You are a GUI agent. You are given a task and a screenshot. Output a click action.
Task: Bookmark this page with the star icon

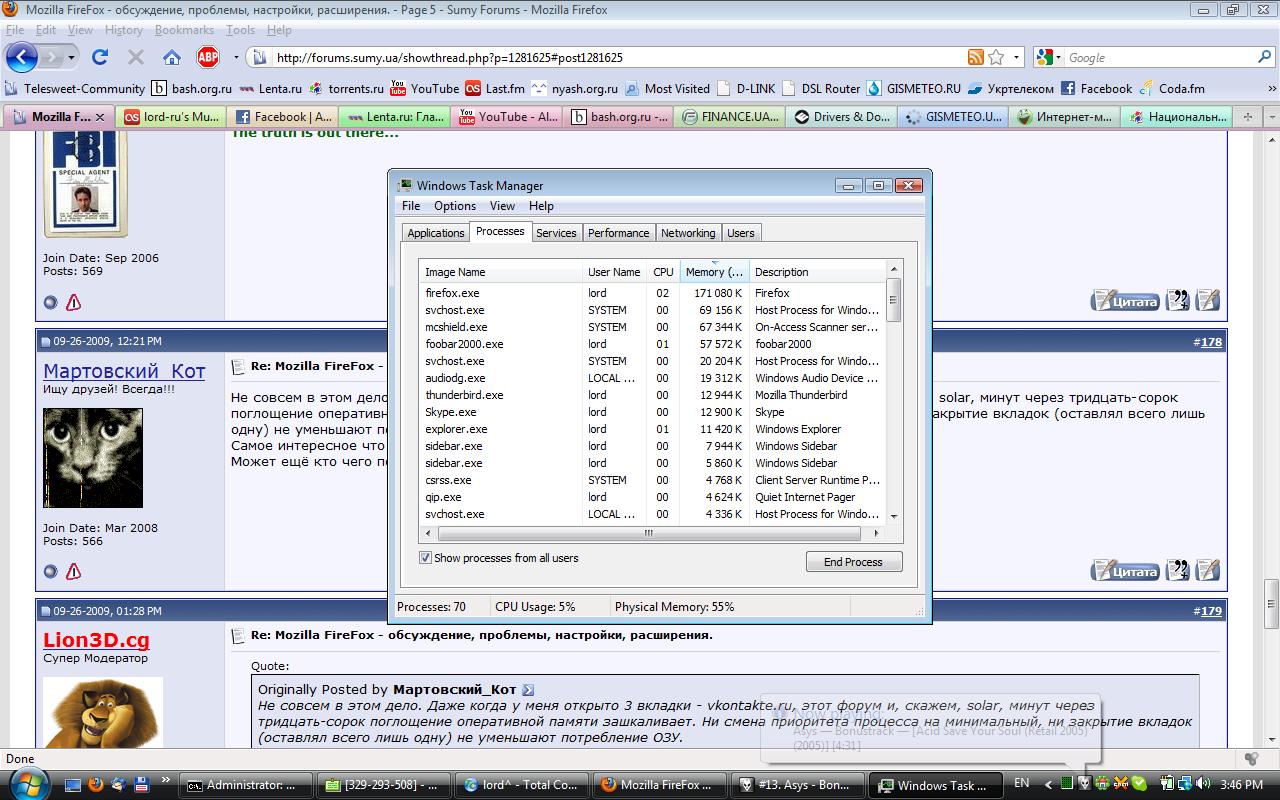pyautogui.click(x=996, y=57)
